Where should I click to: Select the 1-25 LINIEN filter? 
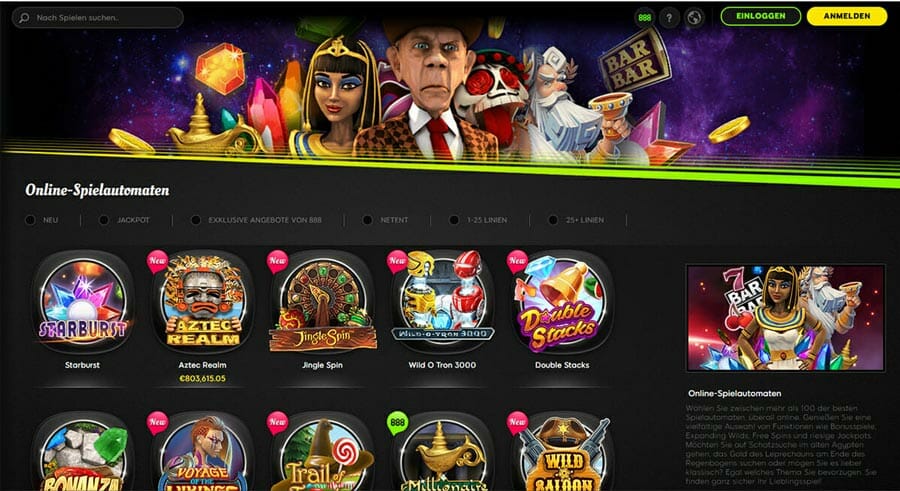[454, 220]
